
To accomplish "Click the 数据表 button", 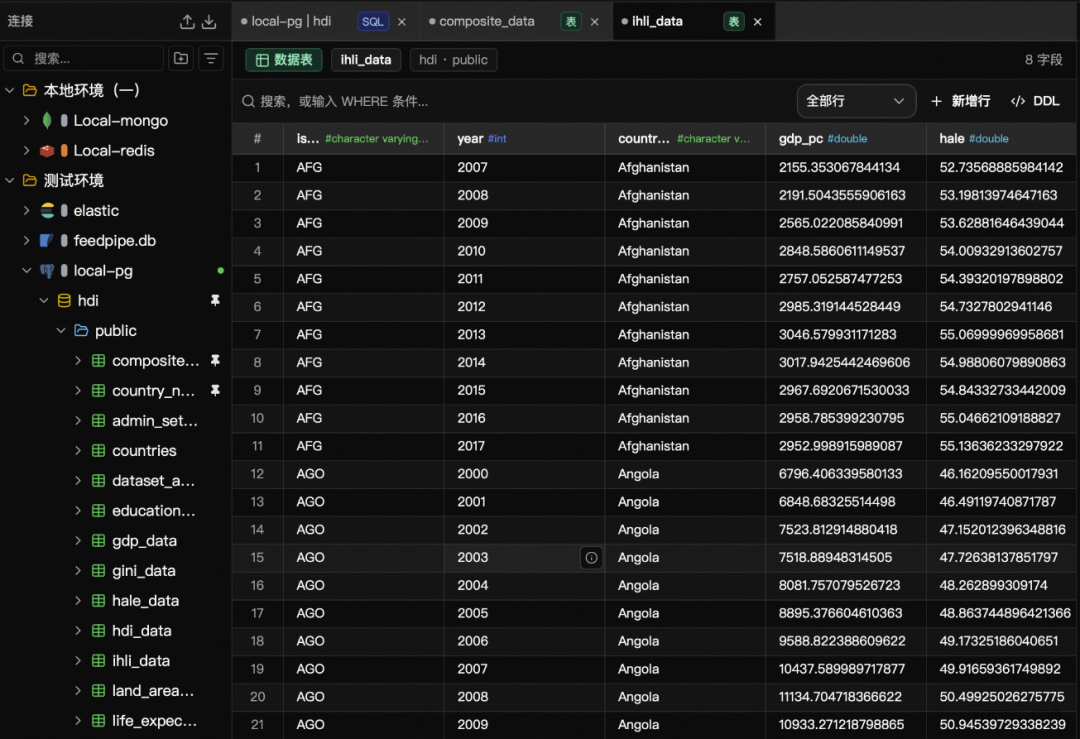I will point(284,60).
